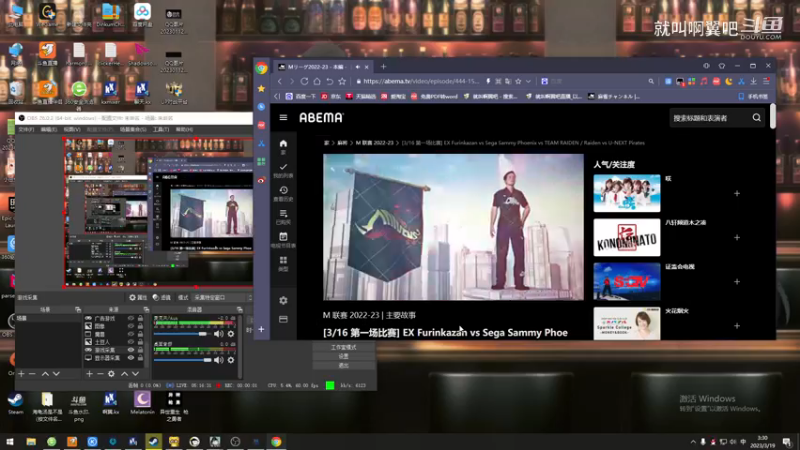Image resolution: width=800 pixels, height=450 pixels.
Task: Pop out the OBS sources dock
Action: click(146, 310)
